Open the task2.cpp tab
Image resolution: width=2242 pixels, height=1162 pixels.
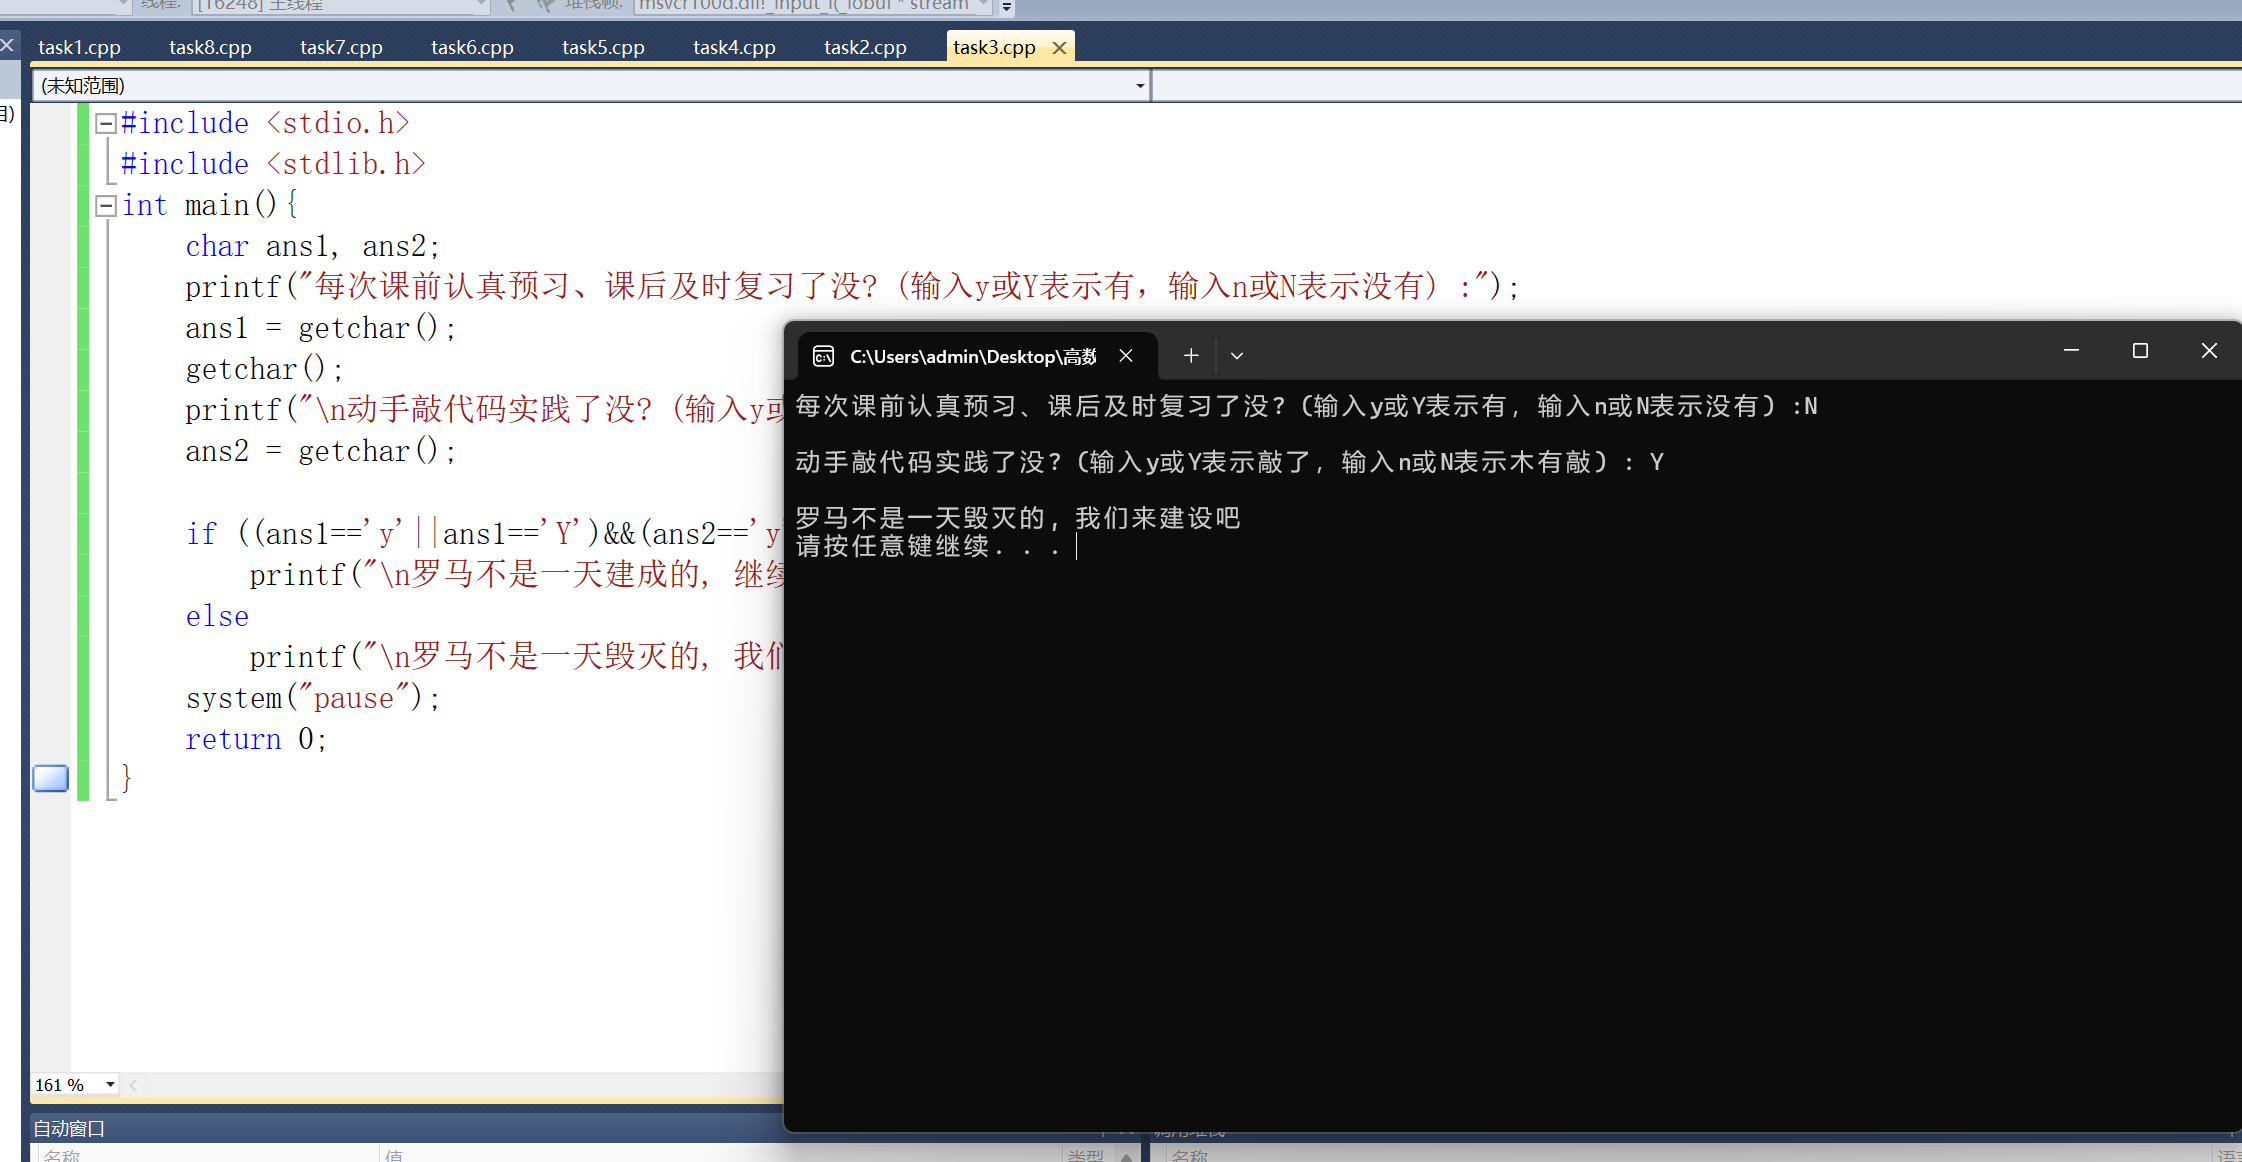(x=865, y=48)
